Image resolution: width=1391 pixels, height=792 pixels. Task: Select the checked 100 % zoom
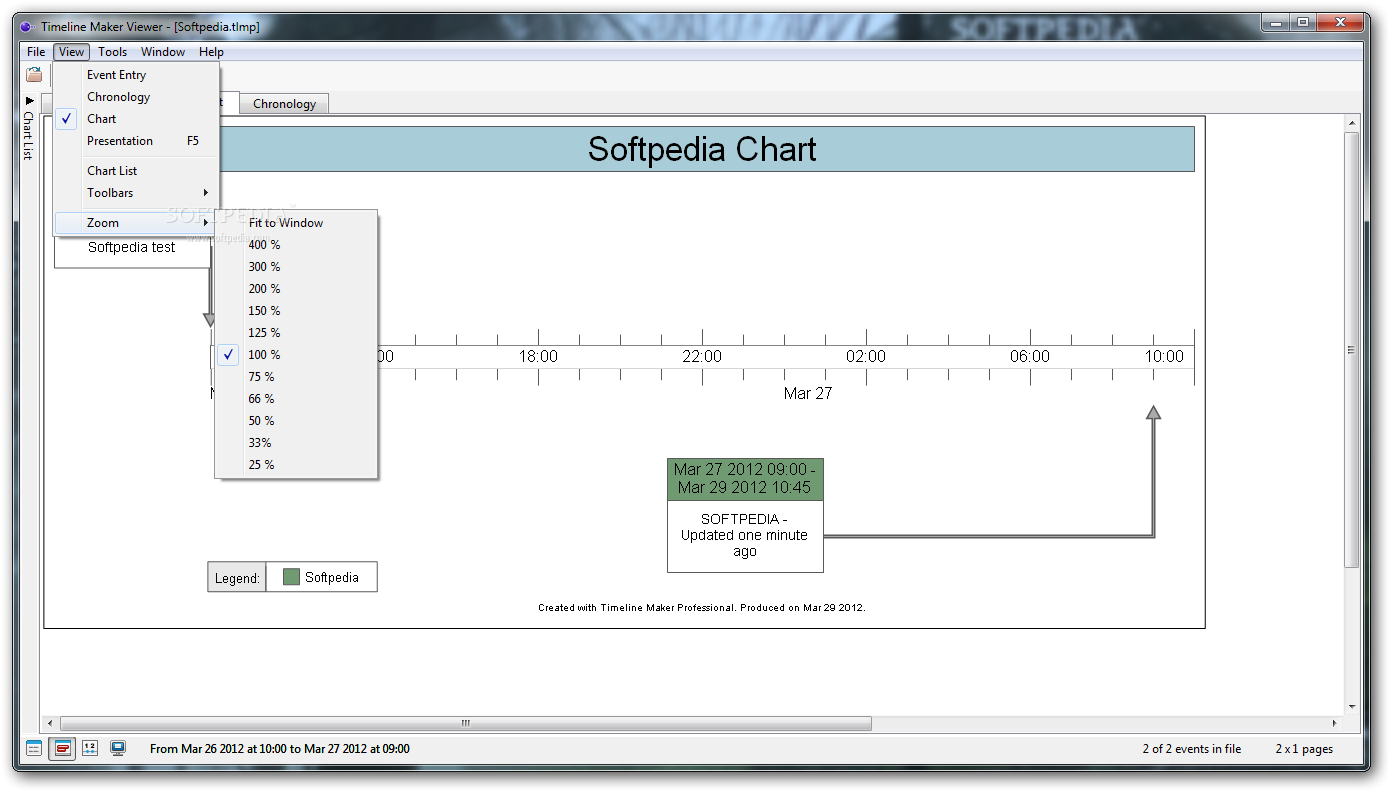[x=297, y=355]
